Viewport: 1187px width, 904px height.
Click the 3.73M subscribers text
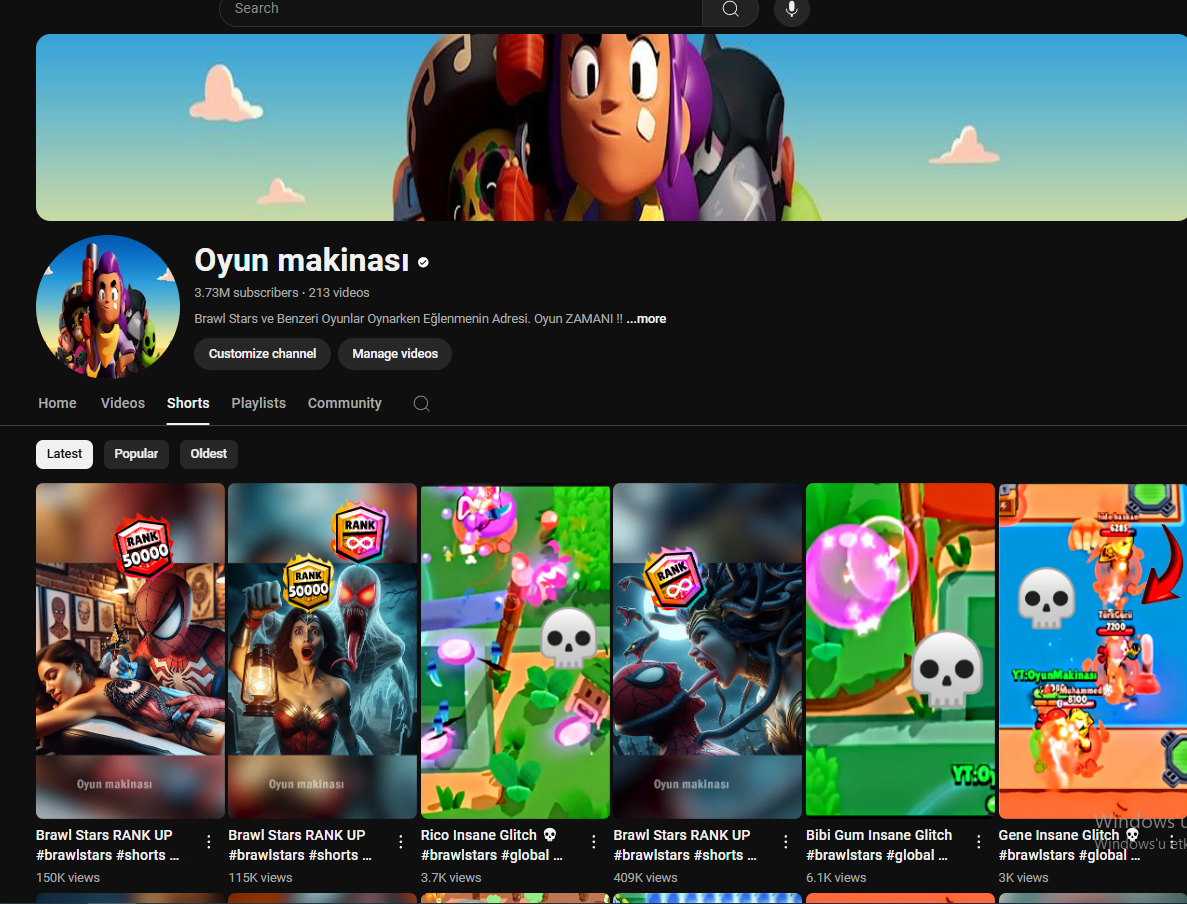[246, 292]
